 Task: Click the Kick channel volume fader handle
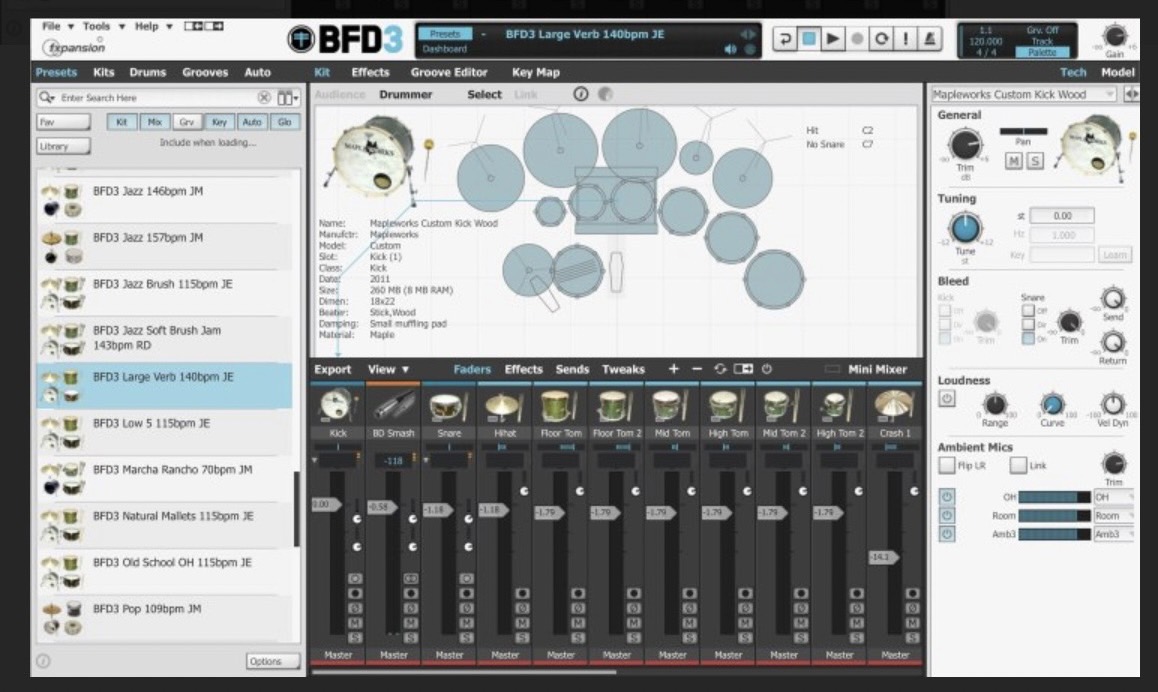(x=326, y=504)
